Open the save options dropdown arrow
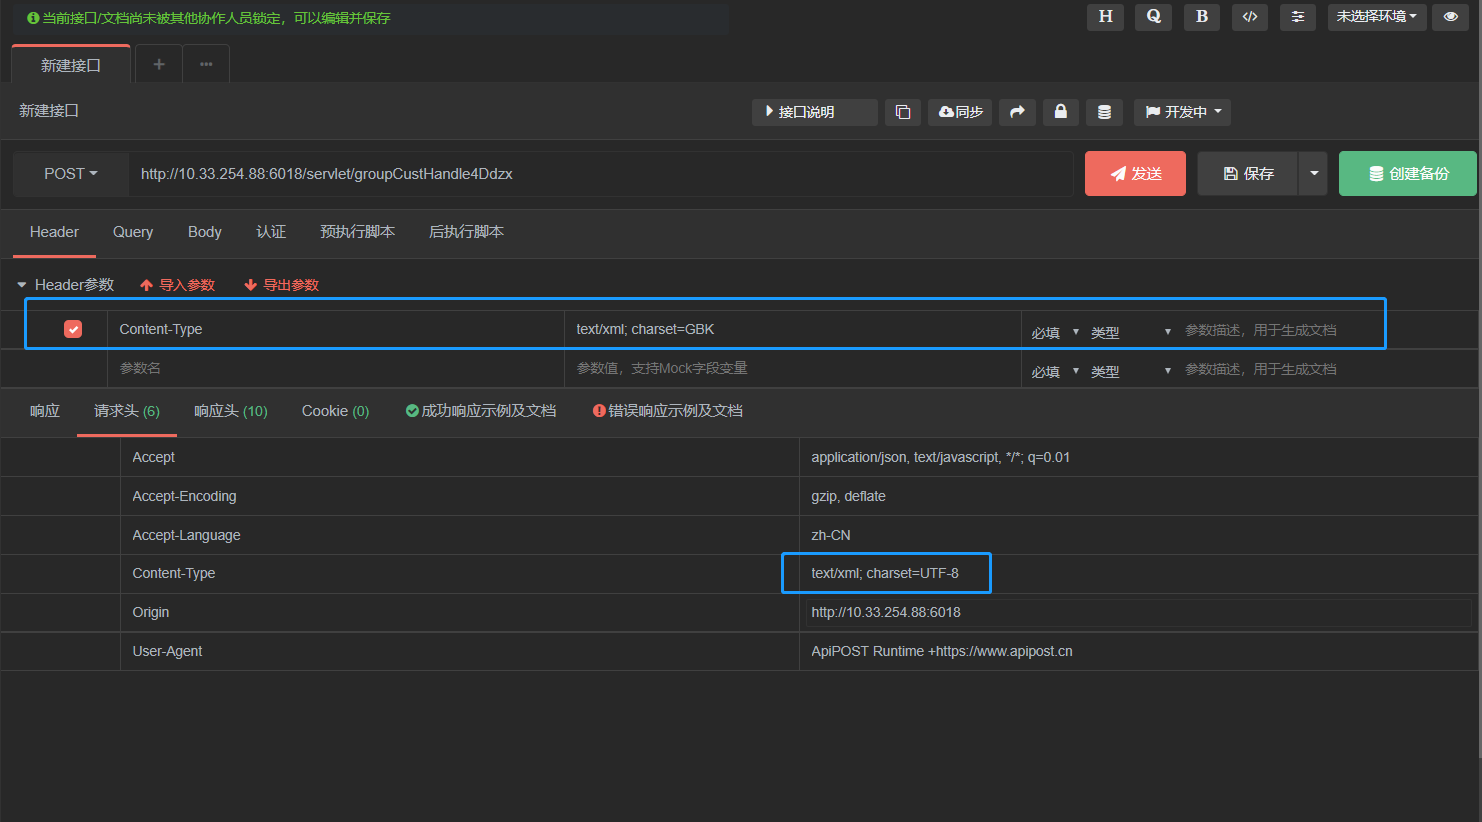Viewport: 1482px width, 822px height. click(x=1313, y=174)
